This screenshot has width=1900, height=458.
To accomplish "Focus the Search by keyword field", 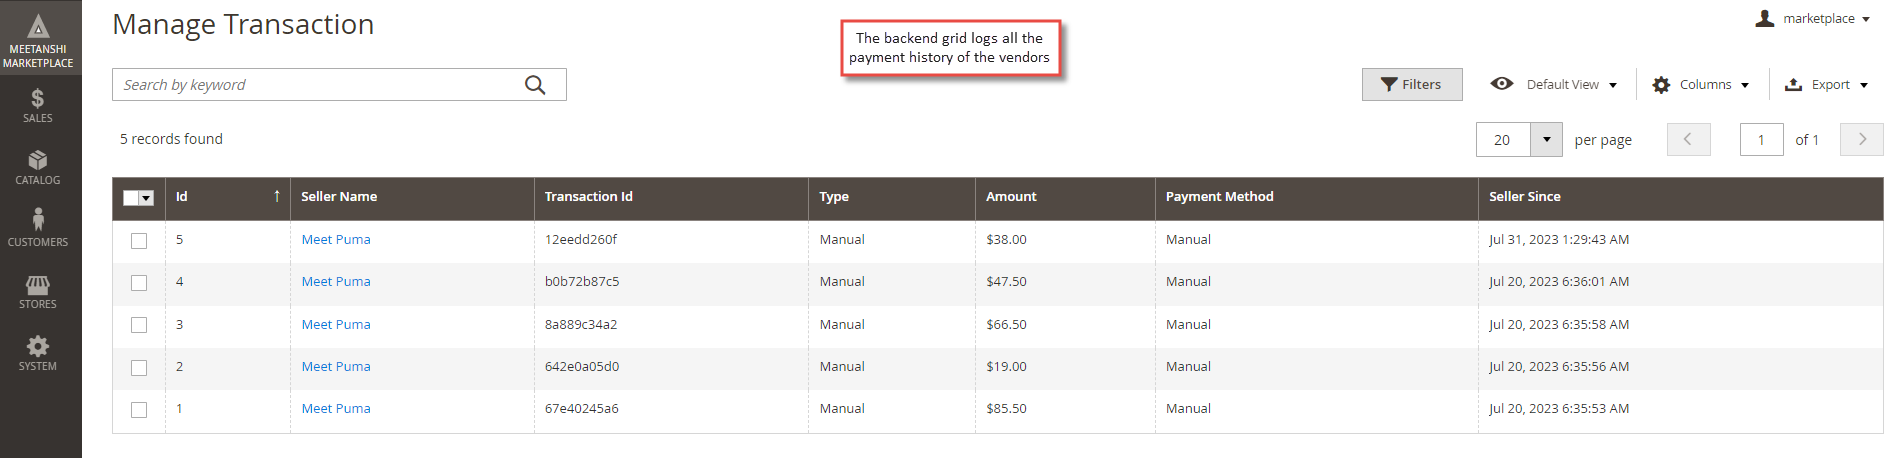I will 320,85.
